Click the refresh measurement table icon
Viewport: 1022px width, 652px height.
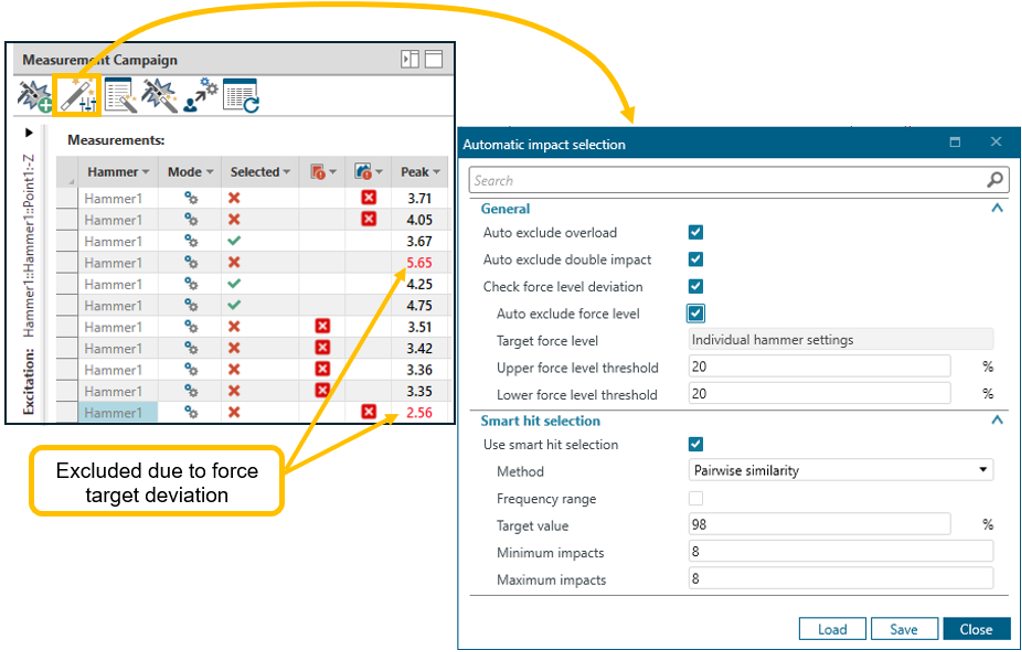click(241, 96)
